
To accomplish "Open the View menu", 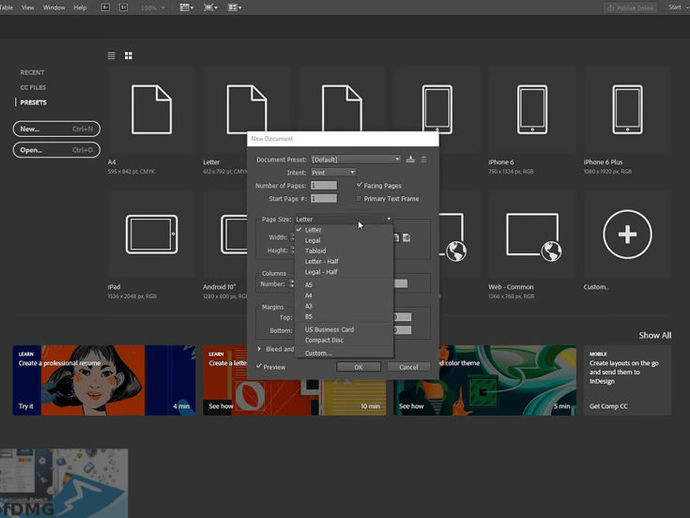I will (28, 7).
